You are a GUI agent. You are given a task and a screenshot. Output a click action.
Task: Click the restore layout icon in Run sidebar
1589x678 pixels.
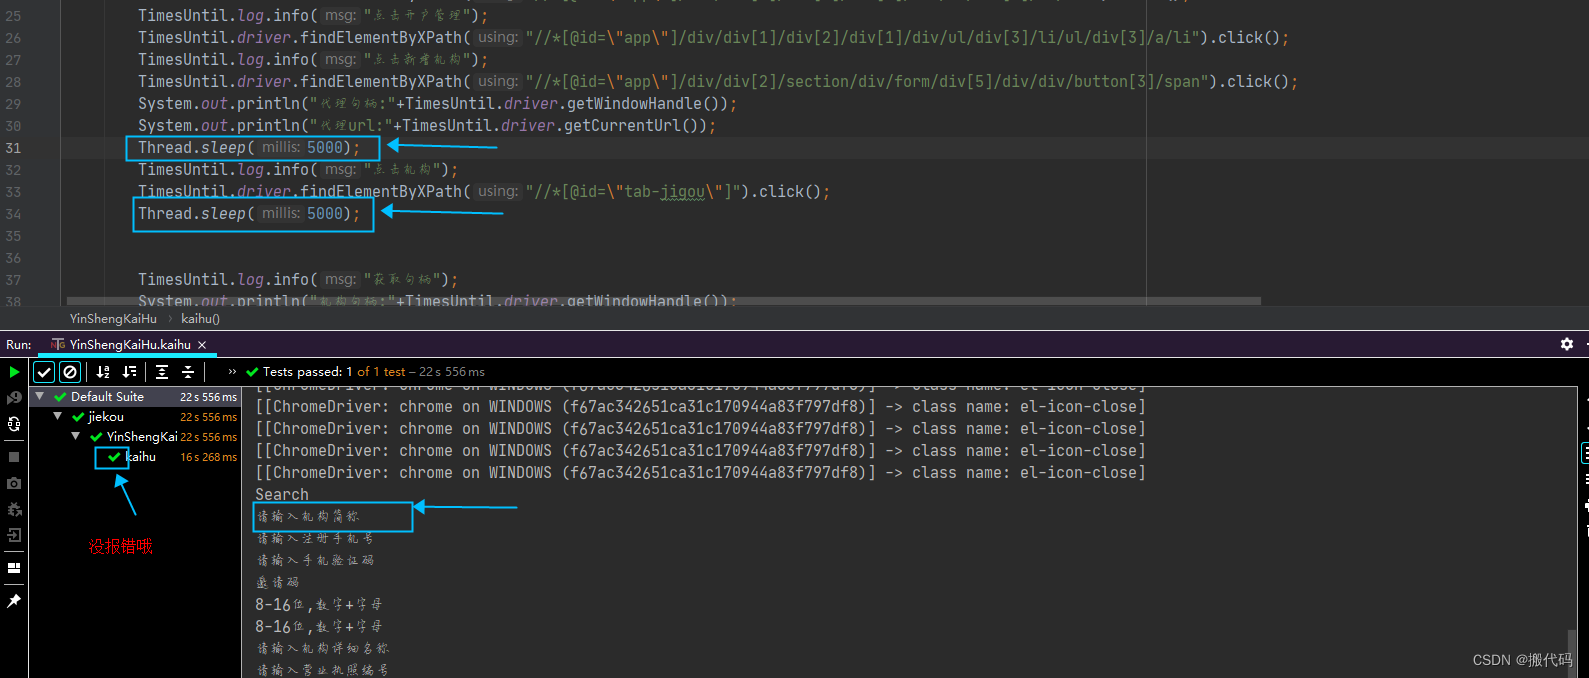(14, 568)
